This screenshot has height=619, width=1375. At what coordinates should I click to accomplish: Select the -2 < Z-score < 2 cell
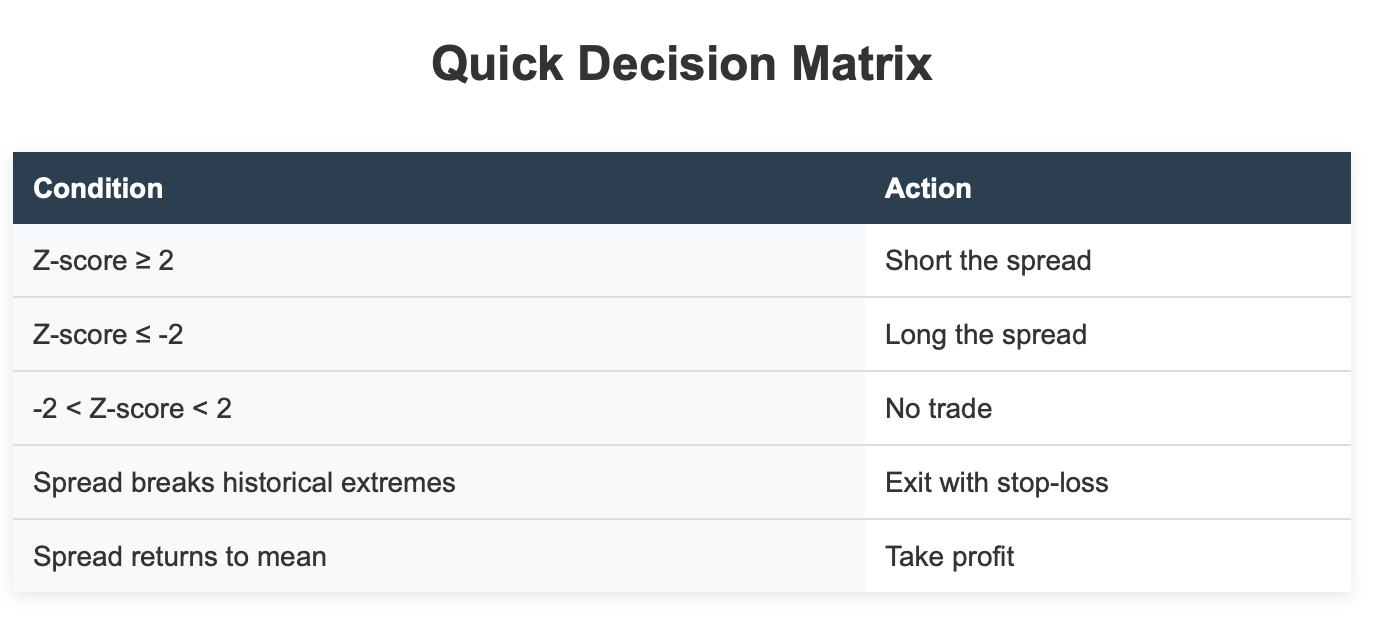tap(439, 408)
